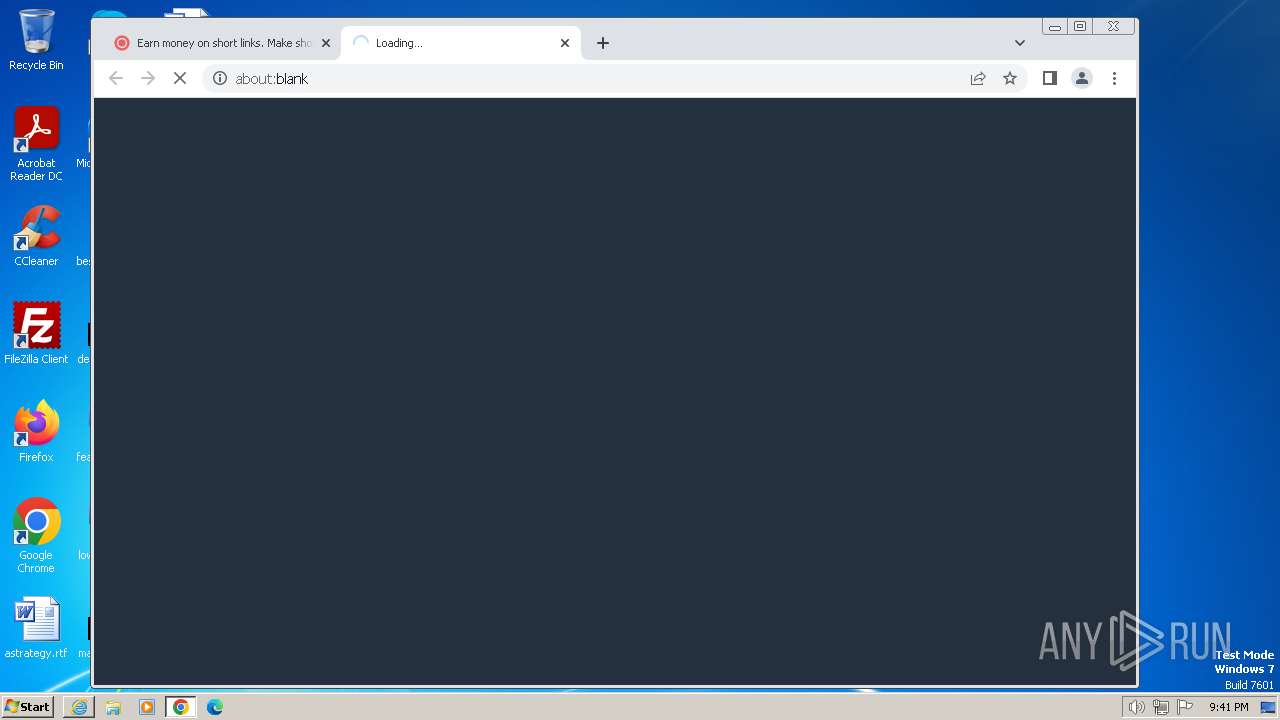Image resolution: width=1280 pixels, height=720 pixels.
Task: Show the clock reading 9:41 PM
Action: click(1228, 707)
